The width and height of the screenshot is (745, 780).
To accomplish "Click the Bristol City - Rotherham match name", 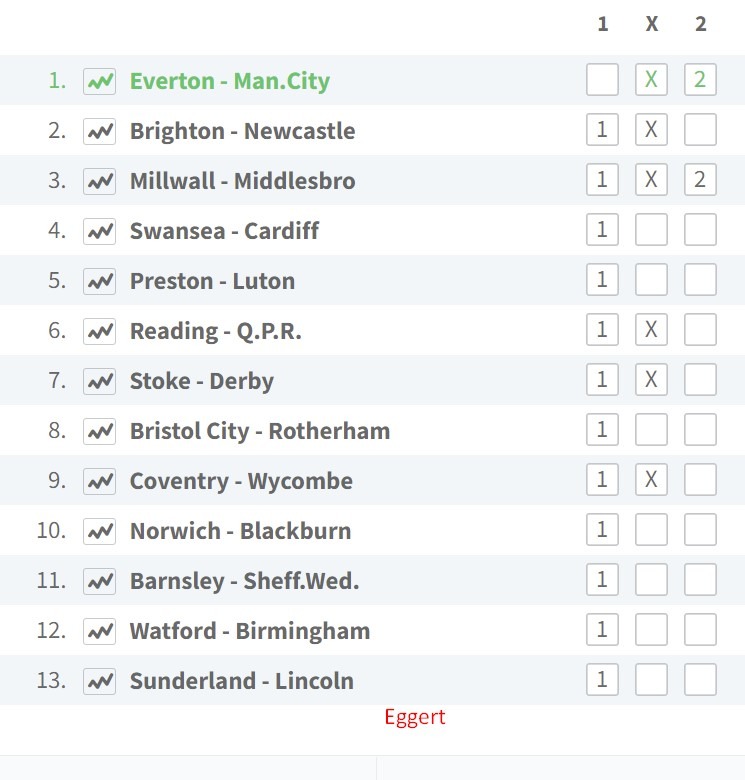I will click(x=260, y=431).
